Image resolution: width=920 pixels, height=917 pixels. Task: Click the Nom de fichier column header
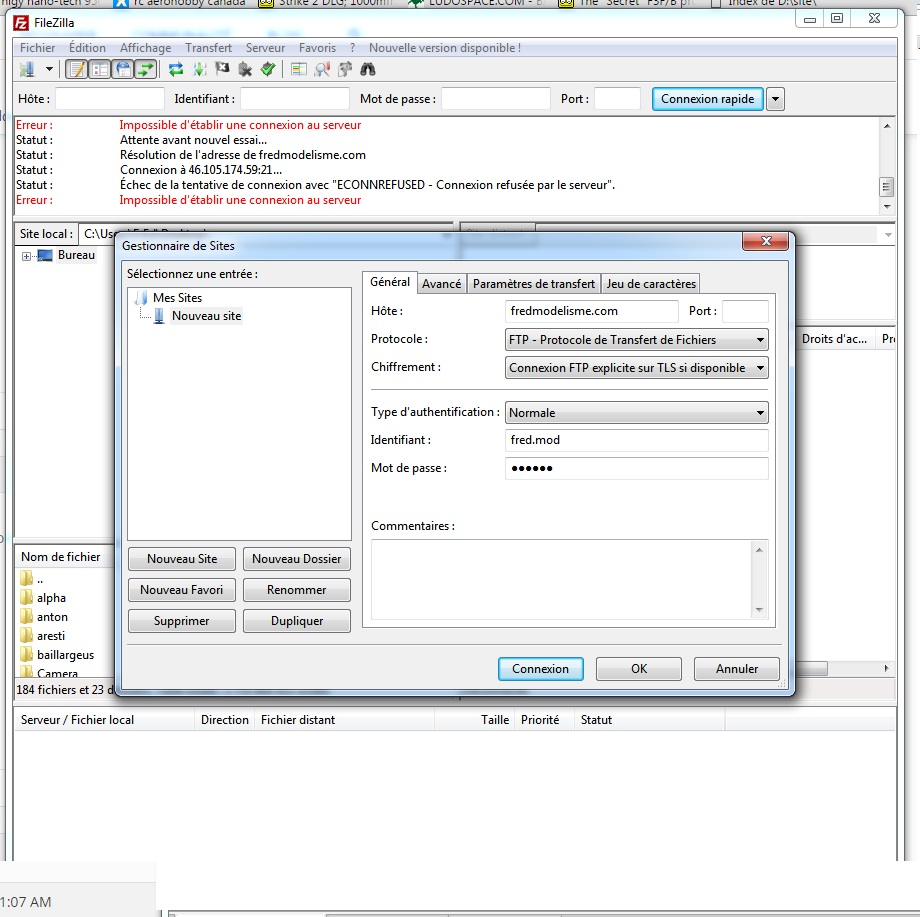[60, 557]
